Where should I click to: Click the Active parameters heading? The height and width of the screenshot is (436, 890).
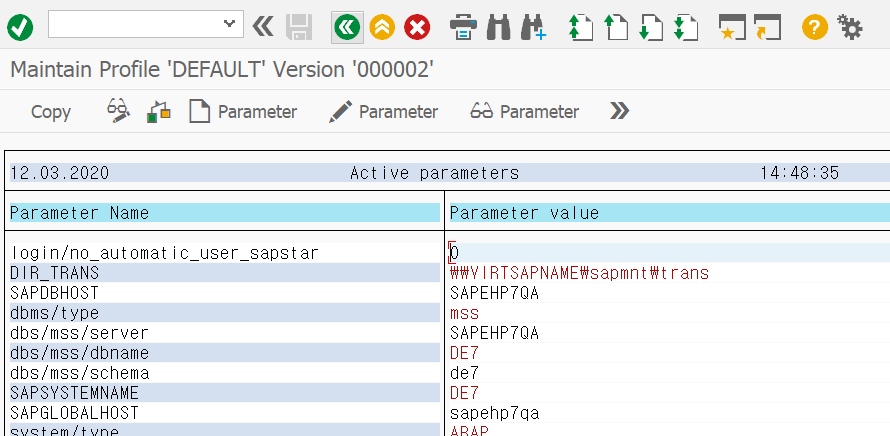[434, 173]
